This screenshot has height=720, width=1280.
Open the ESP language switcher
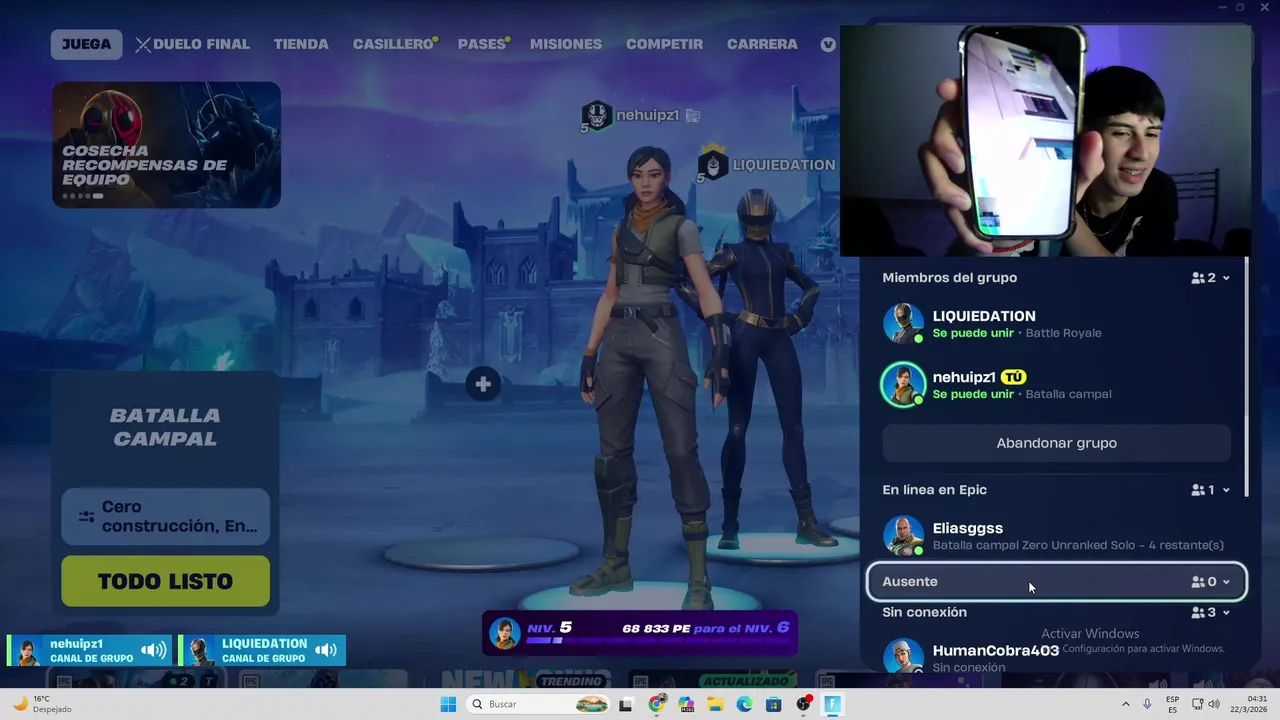[x=1172, y=704]
